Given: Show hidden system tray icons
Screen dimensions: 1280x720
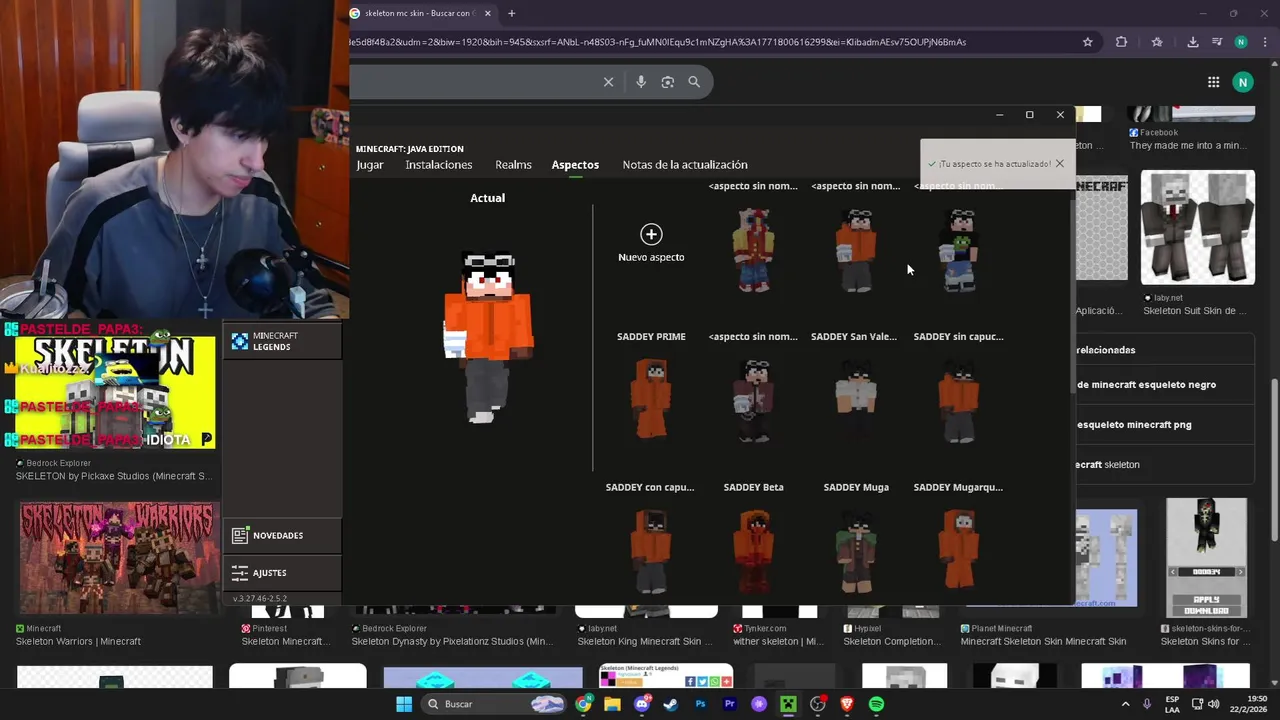Looking at the screenshot, I should pos(1125,704).
